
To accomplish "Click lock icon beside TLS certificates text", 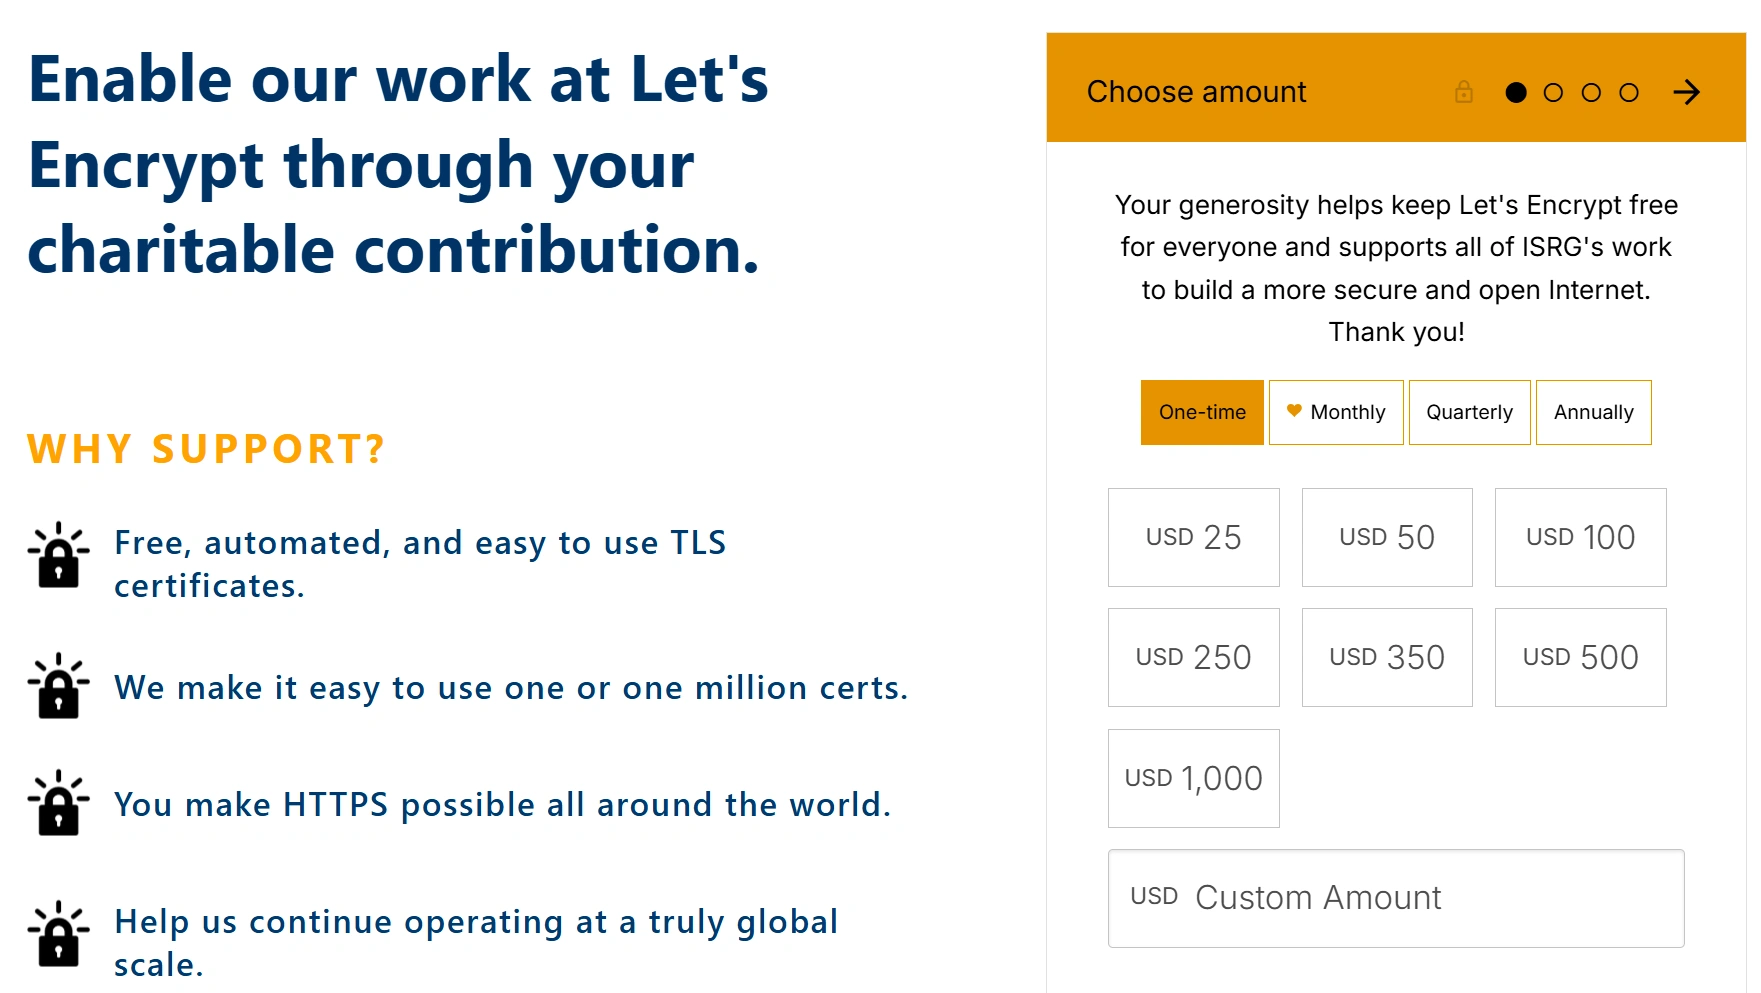I will tap(59, 555).
